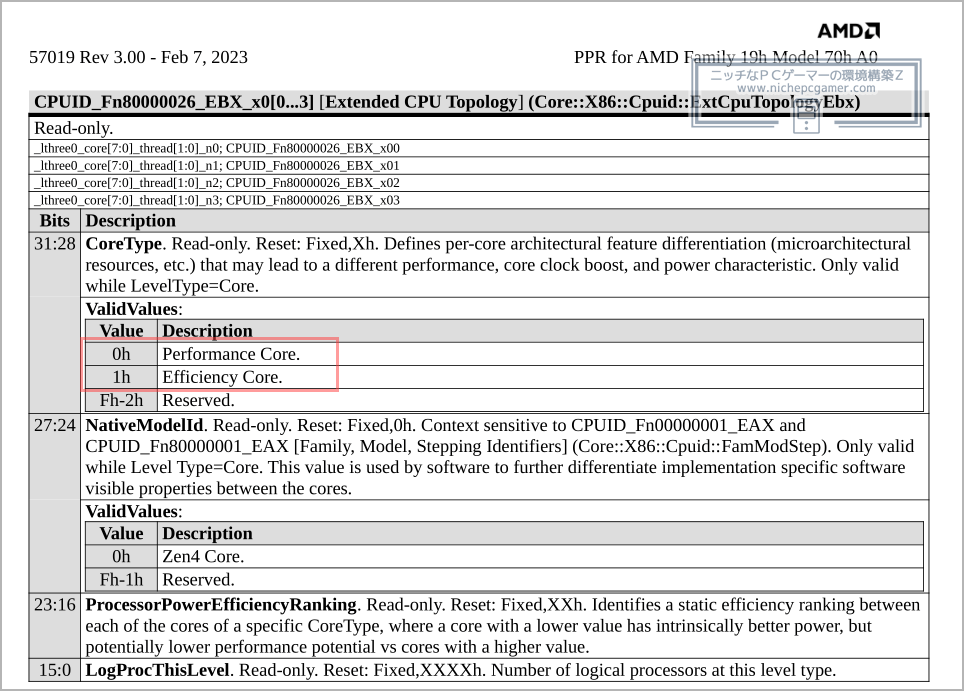Click the "1h" value cell

coord(121,377)
